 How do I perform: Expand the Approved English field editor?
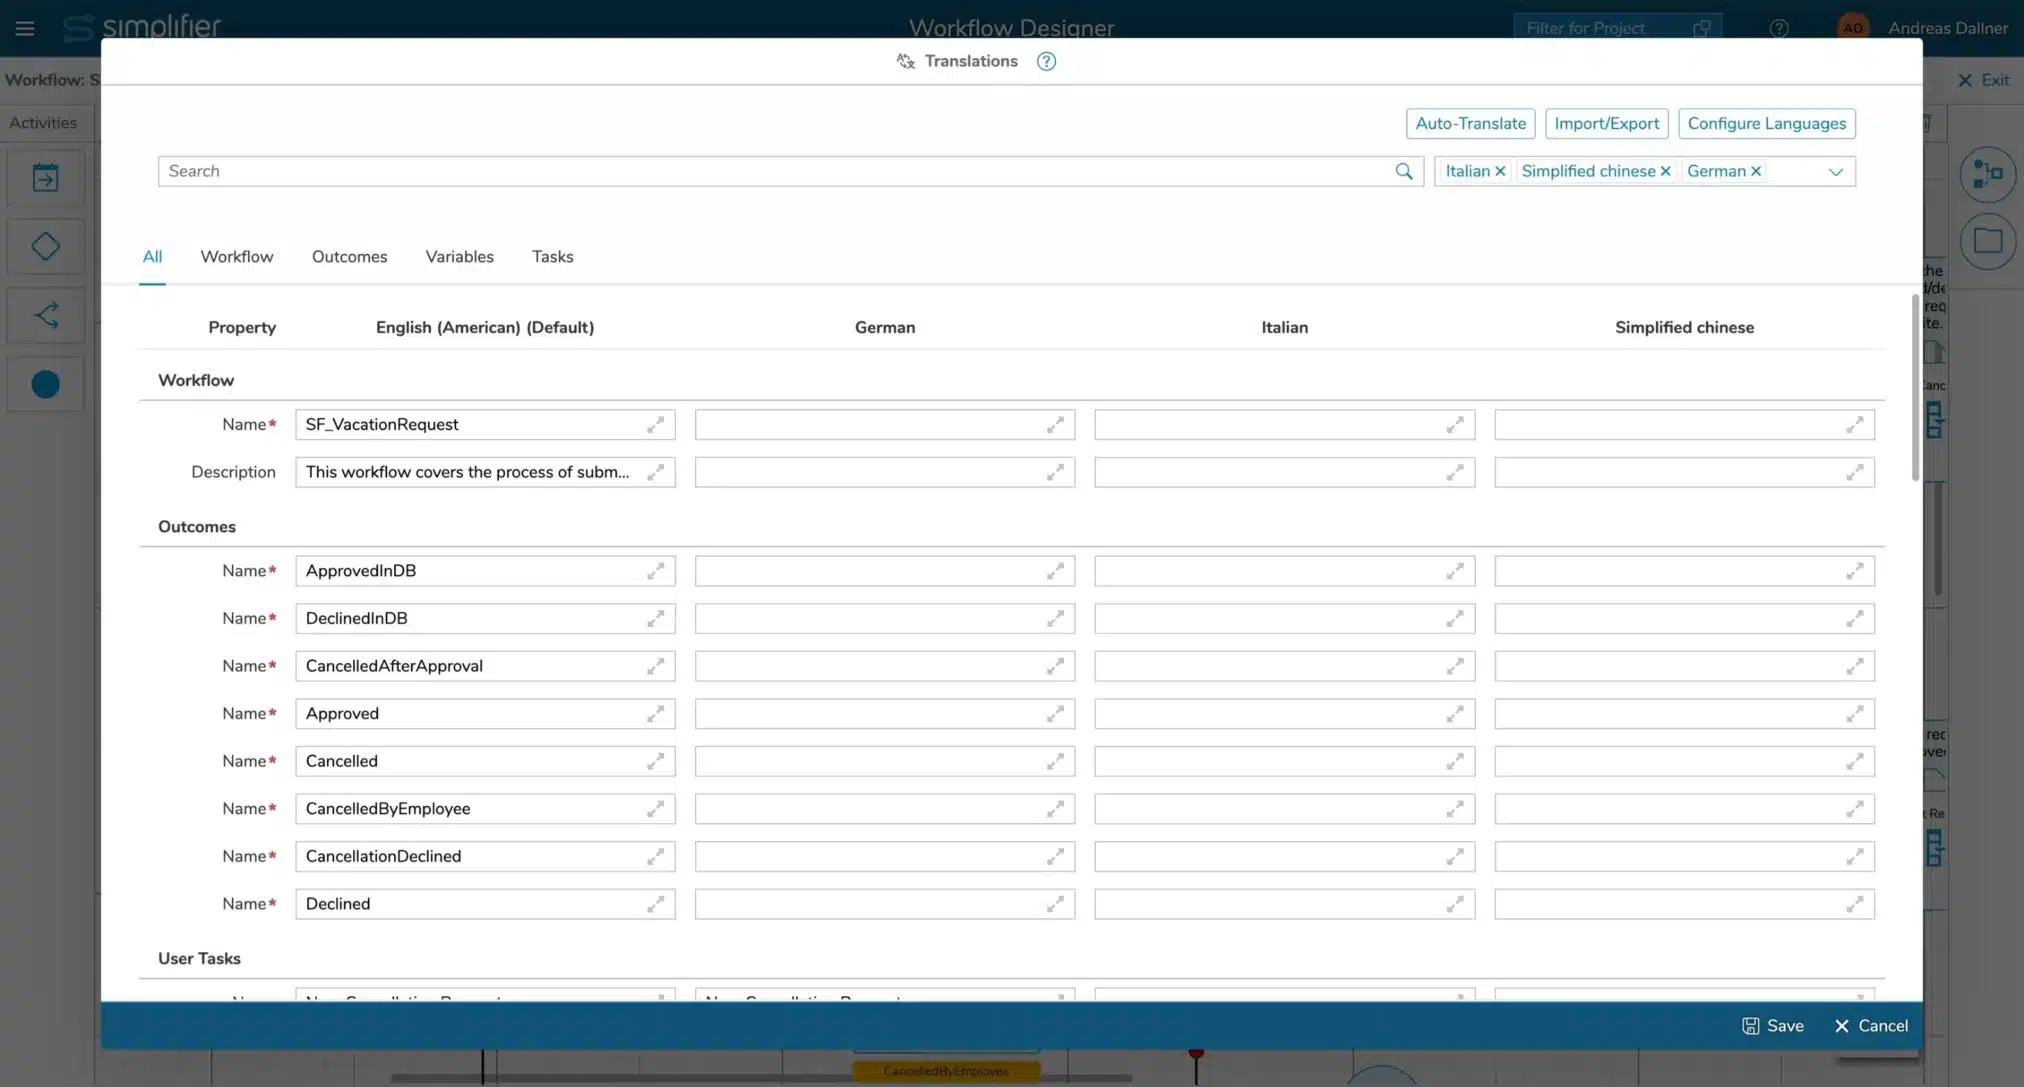655,714
